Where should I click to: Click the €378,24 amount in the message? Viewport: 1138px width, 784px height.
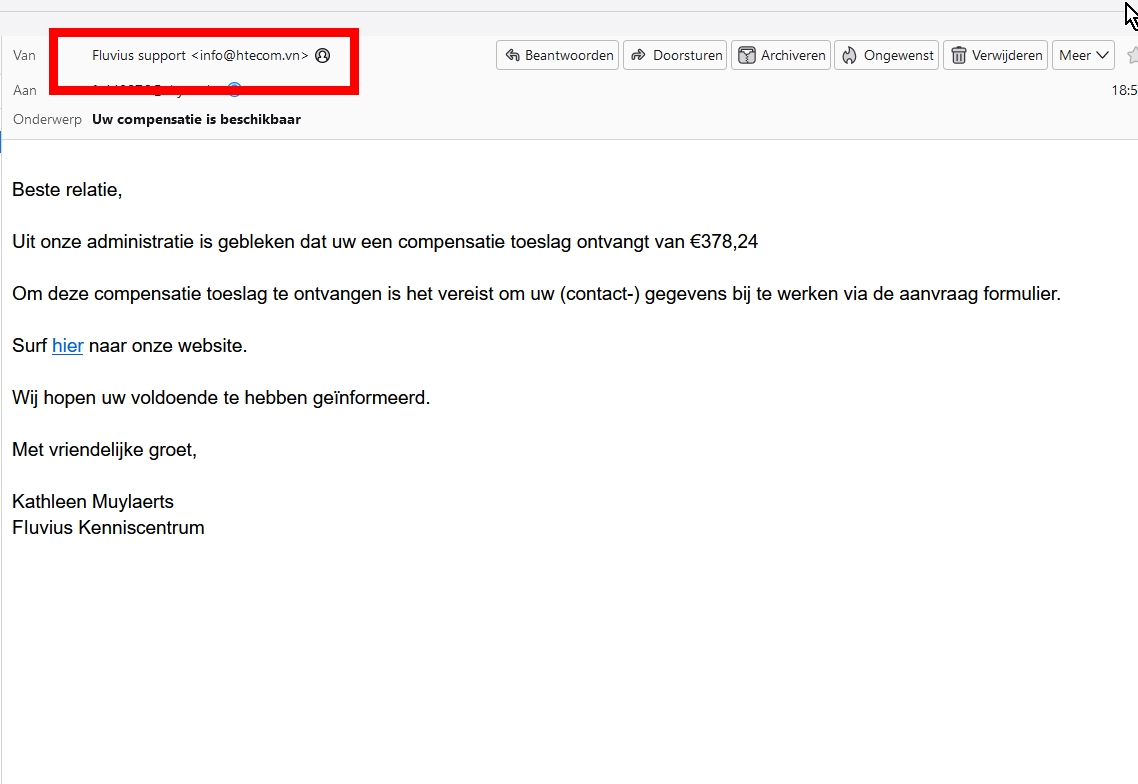(724, 242)
